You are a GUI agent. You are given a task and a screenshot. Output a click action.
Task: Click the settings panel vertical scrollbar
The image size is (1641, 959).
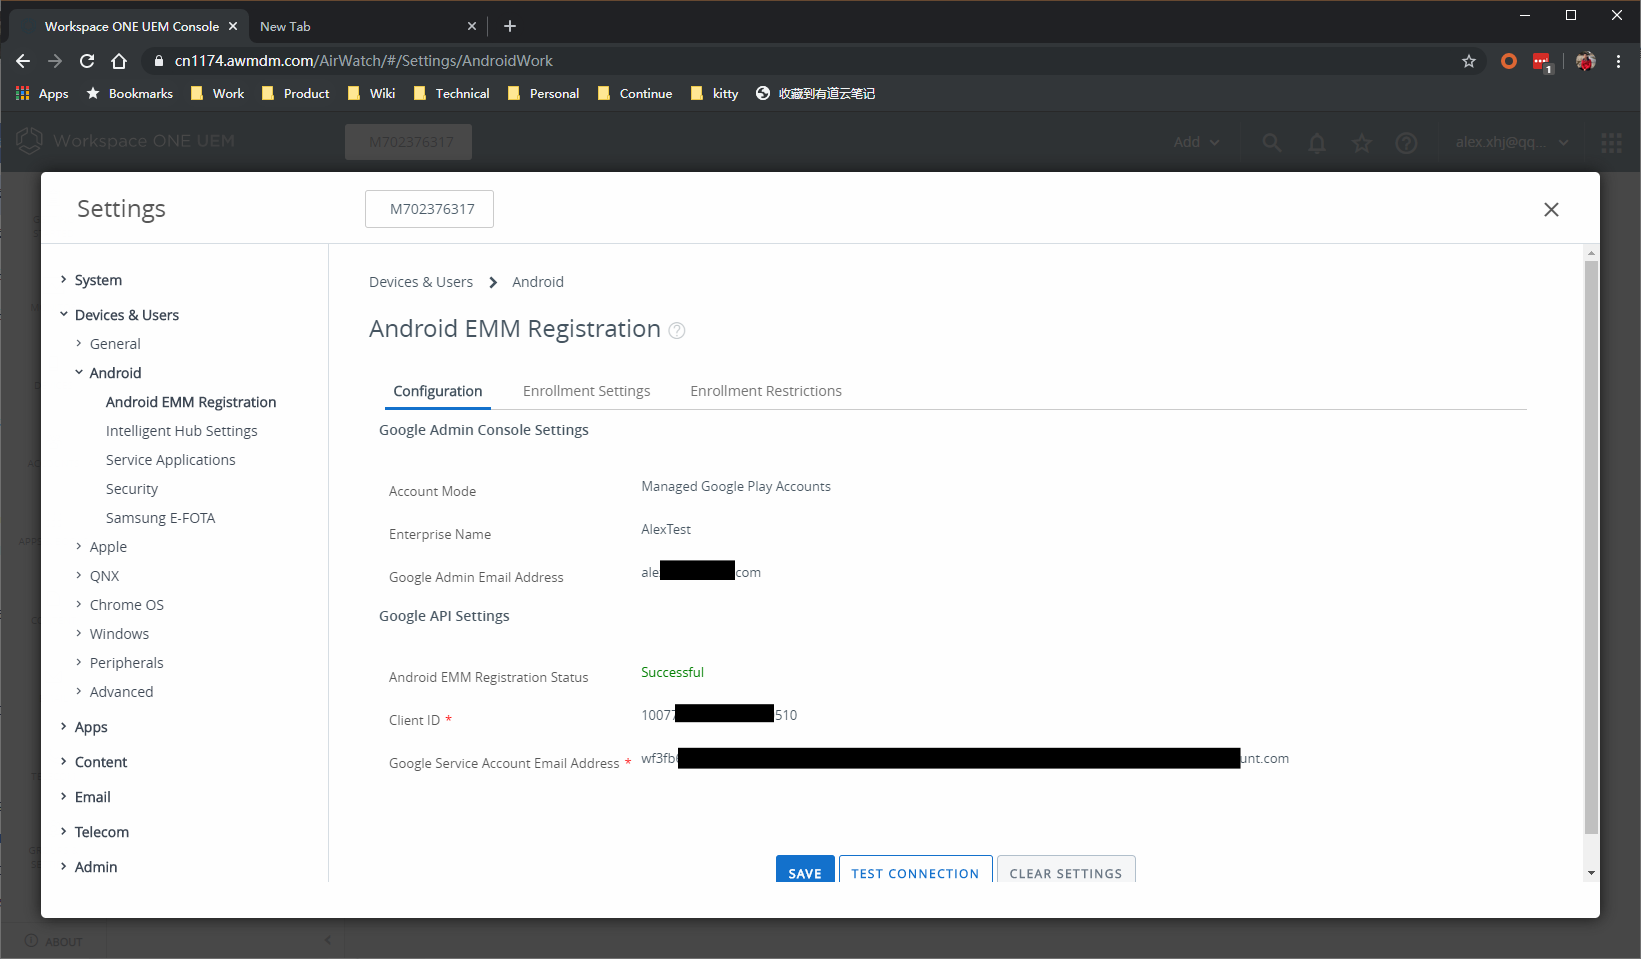coord(1591,546)
